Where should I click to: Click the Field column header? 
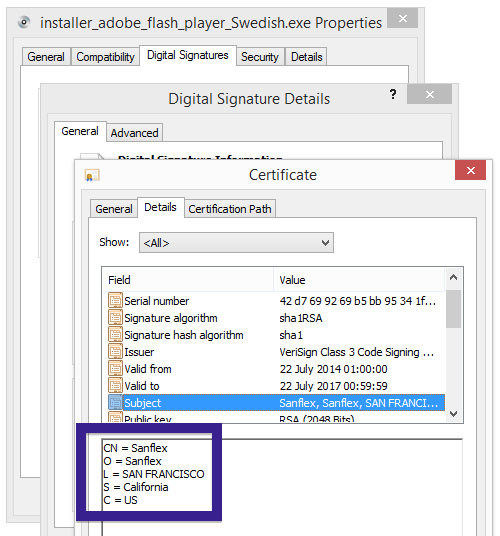click(x=189, y=280)
